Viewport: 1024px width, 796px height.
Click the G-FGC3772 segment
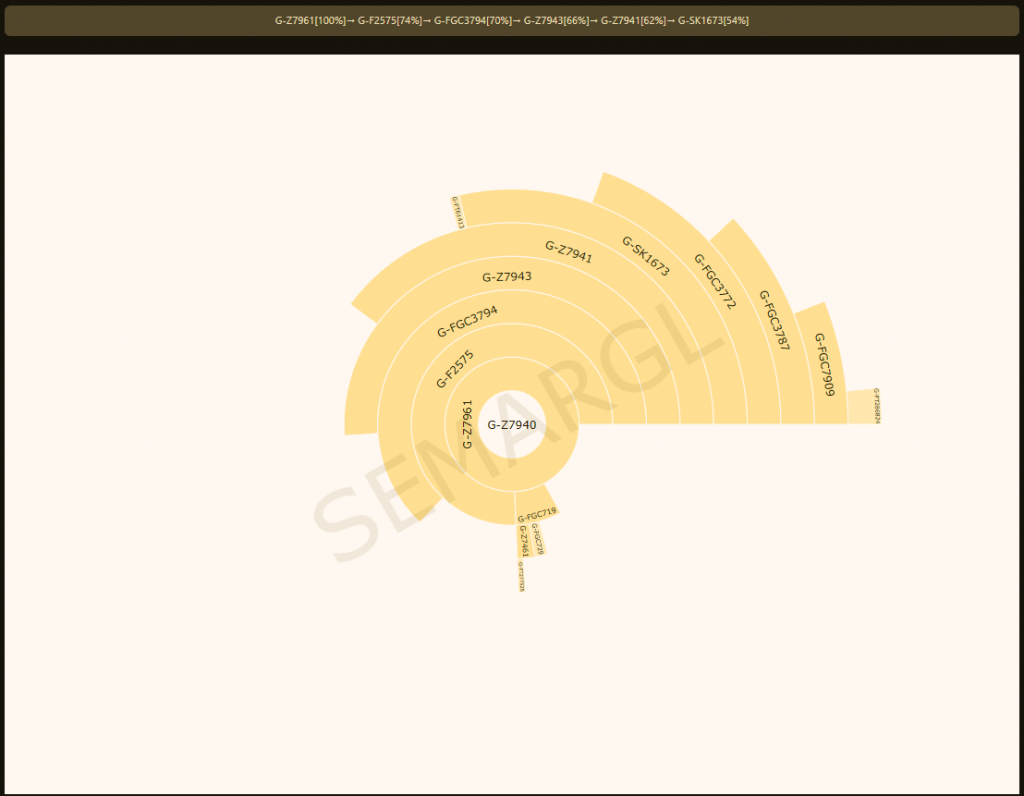pos(714,281)
